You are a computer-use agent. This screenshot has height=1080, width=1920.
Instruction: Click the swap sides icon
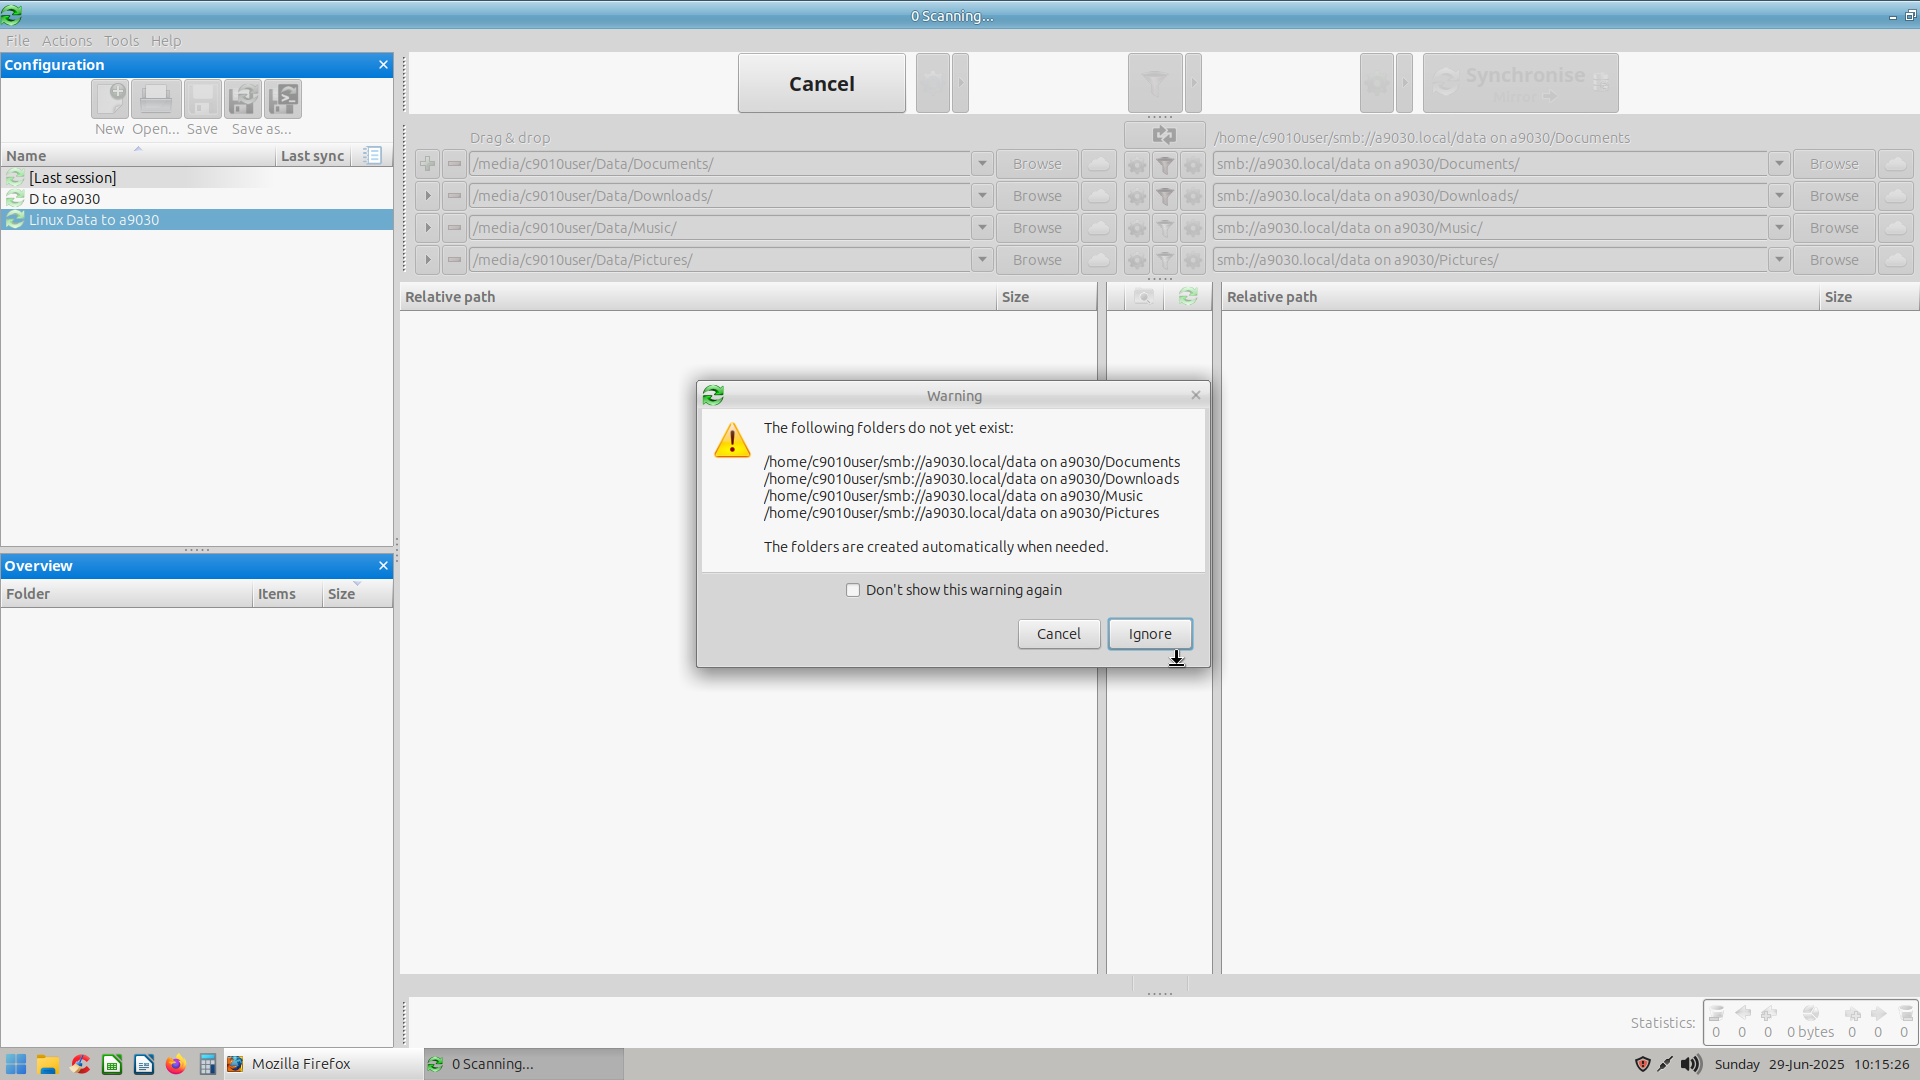[1164, 135]
